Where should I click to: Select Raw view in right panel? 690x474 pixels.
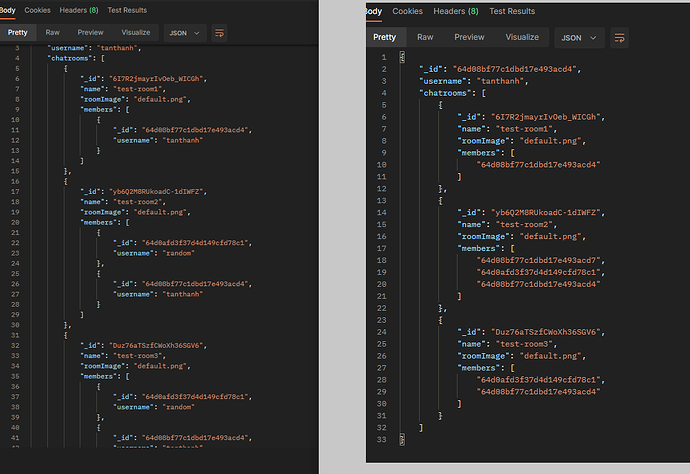[x=425, y=37]
